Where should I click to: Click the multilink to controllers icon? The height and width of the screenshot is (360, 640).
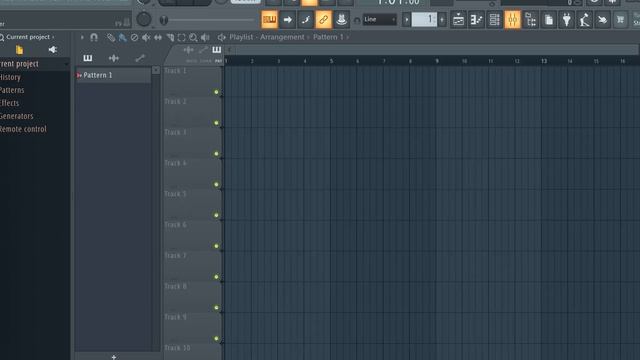coord(341,20)
